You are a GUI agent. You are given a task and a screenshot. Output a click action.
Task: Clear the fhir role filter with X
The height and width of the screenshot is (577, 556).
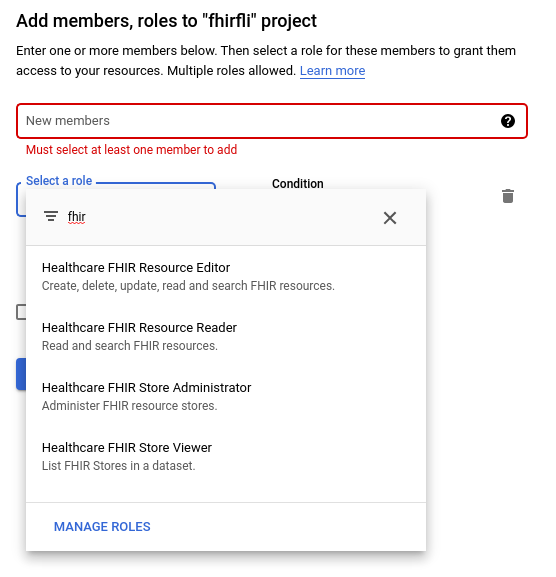coord(390,218)
